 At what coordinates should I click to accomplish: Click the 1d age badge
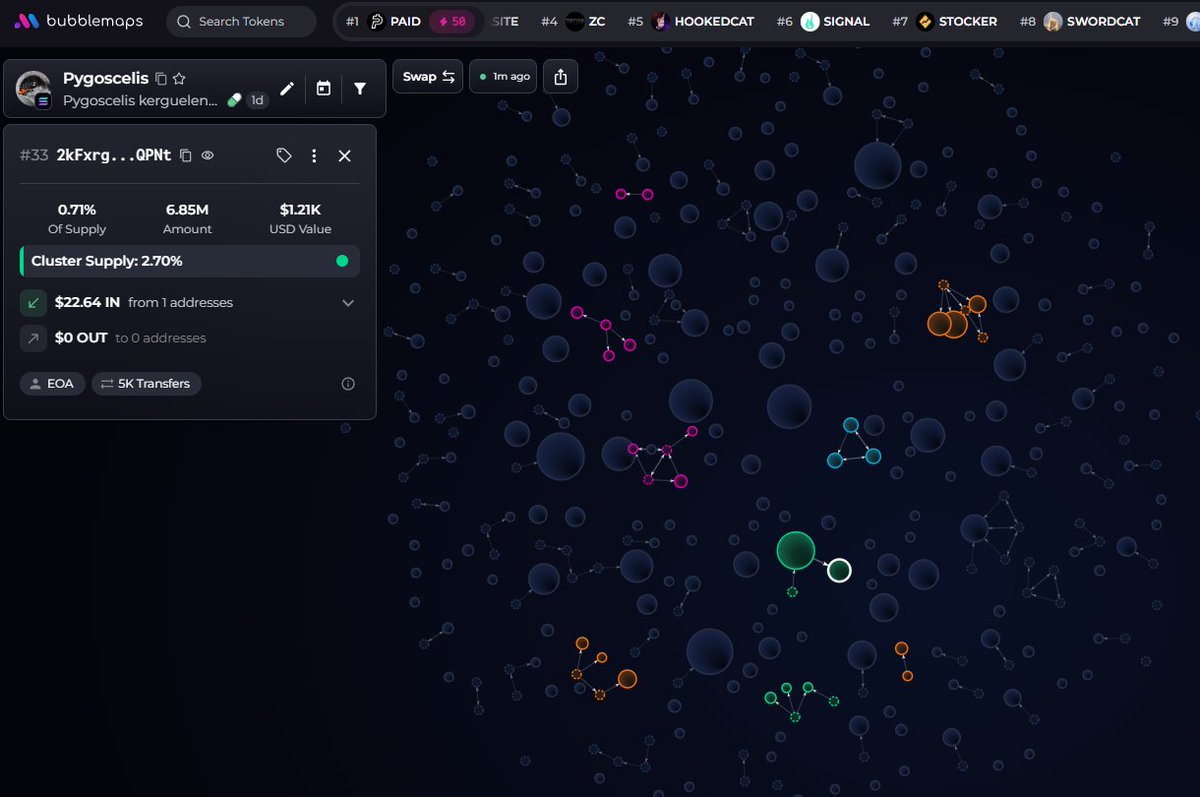tap(257, 100)
